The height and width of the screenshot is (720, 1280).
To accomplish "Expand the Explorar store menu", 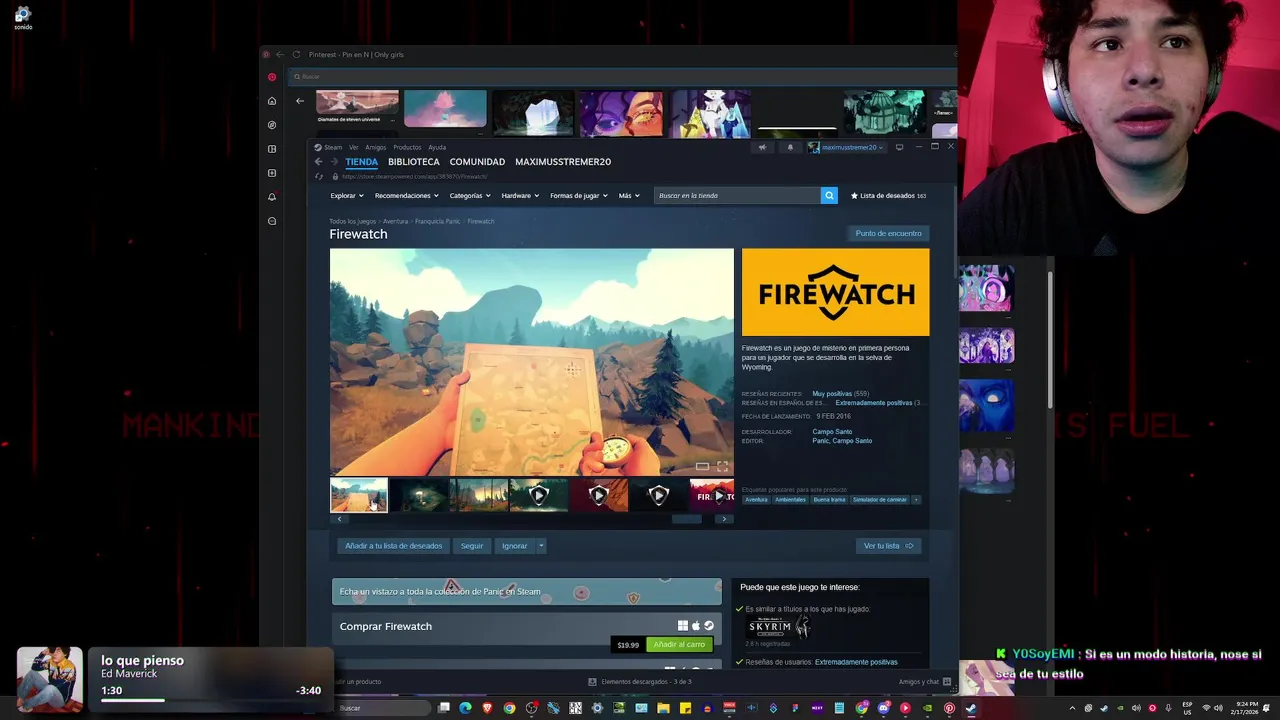I will (347, 196).
